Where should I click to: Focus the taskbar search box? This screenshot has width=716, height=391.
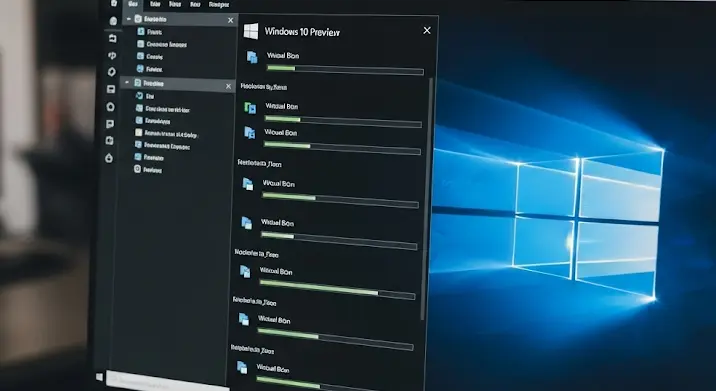coord(167,381)
